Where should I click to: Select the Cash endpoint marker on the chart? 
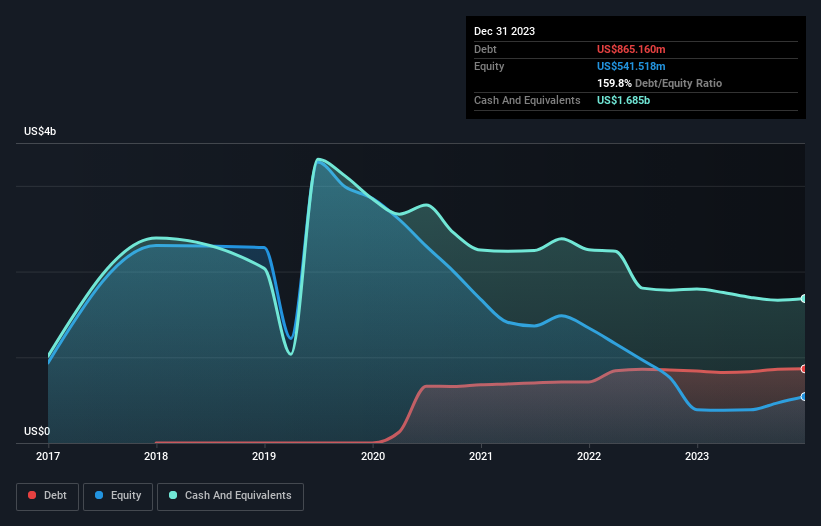[x=804, y=298]
